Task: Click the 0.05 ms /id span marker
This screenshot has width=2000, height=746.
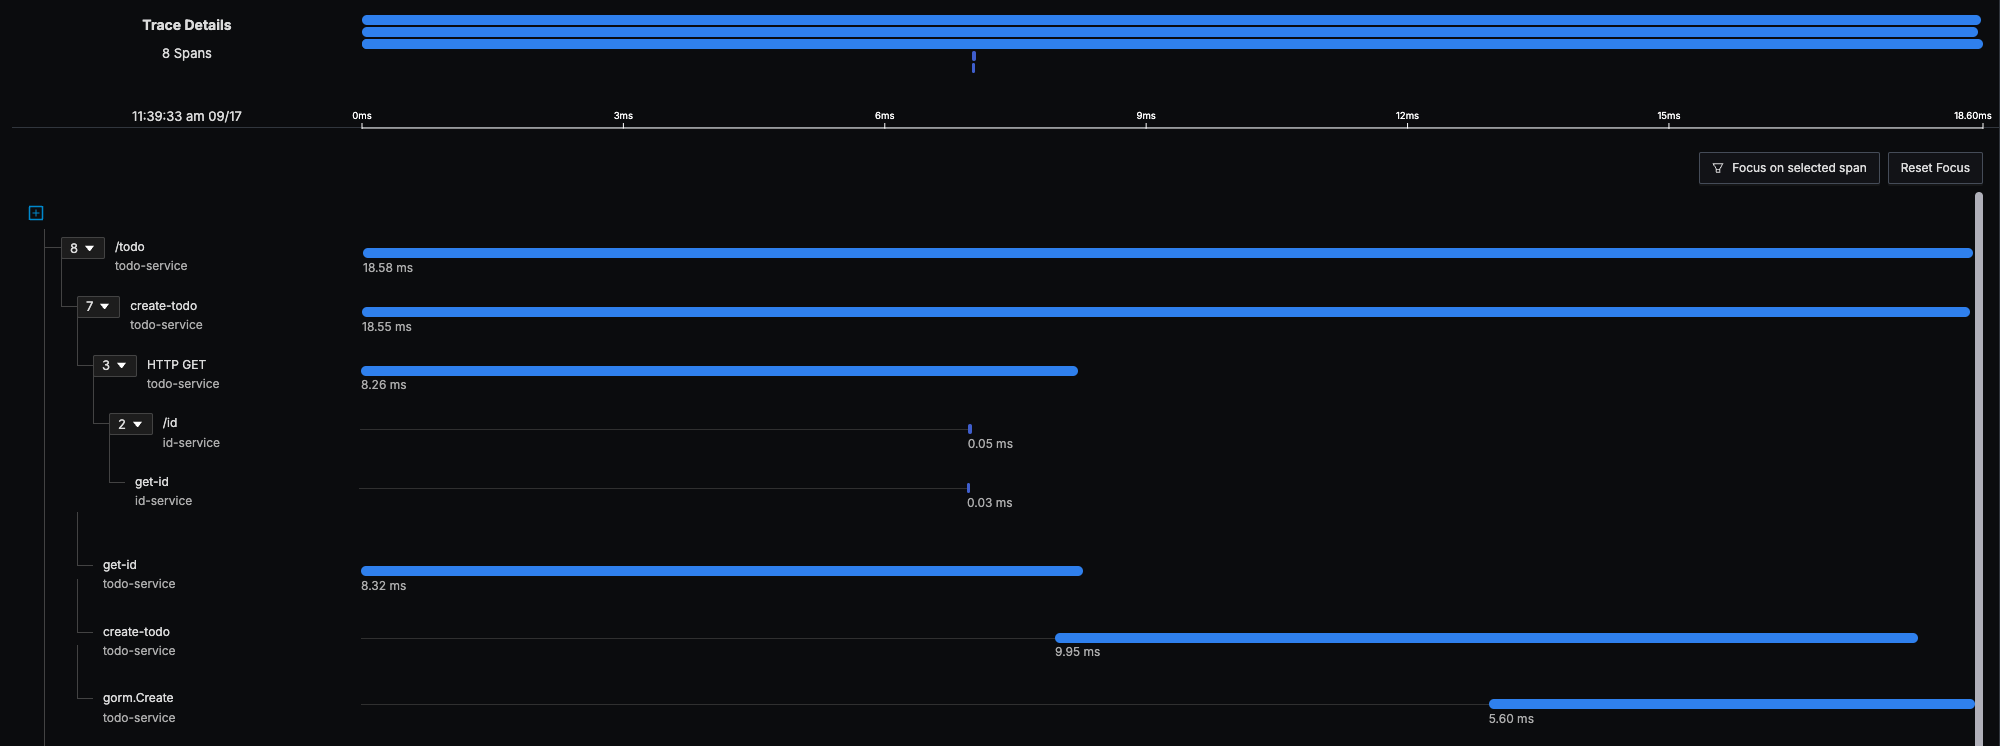Action: pos(970,429)
